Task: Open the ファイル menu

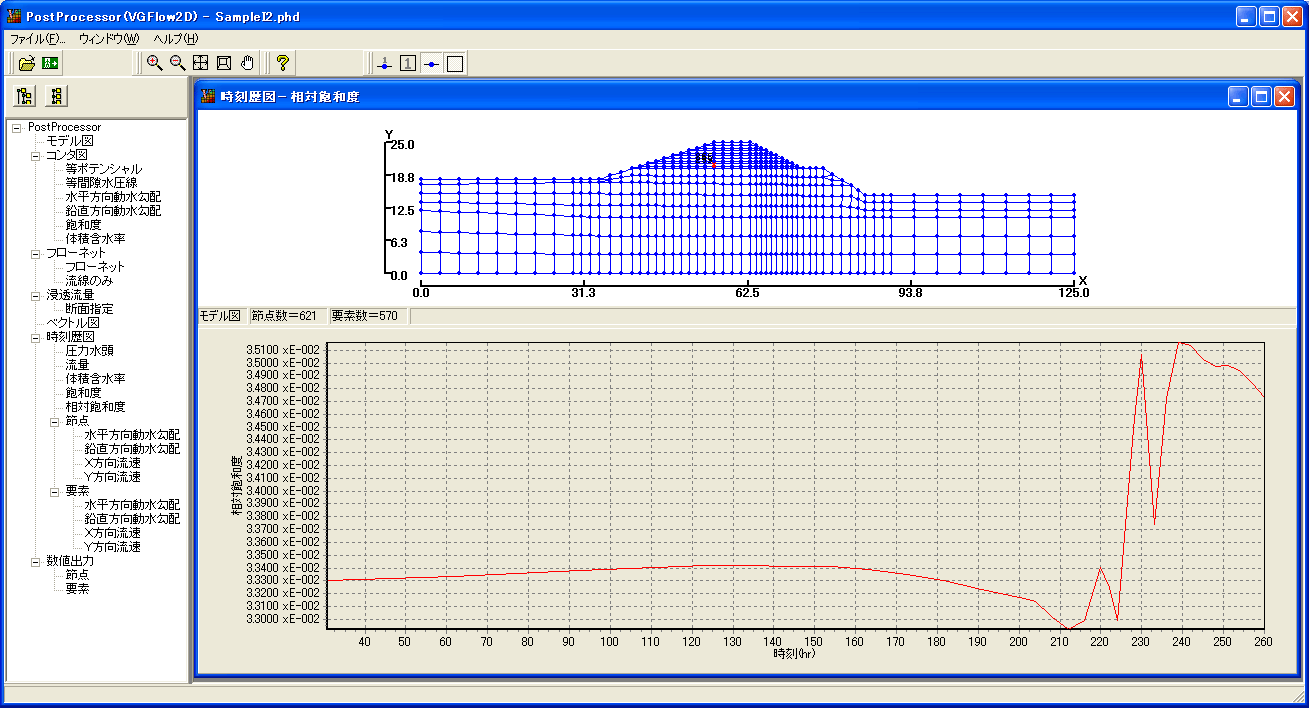Action: pos(37,39)
